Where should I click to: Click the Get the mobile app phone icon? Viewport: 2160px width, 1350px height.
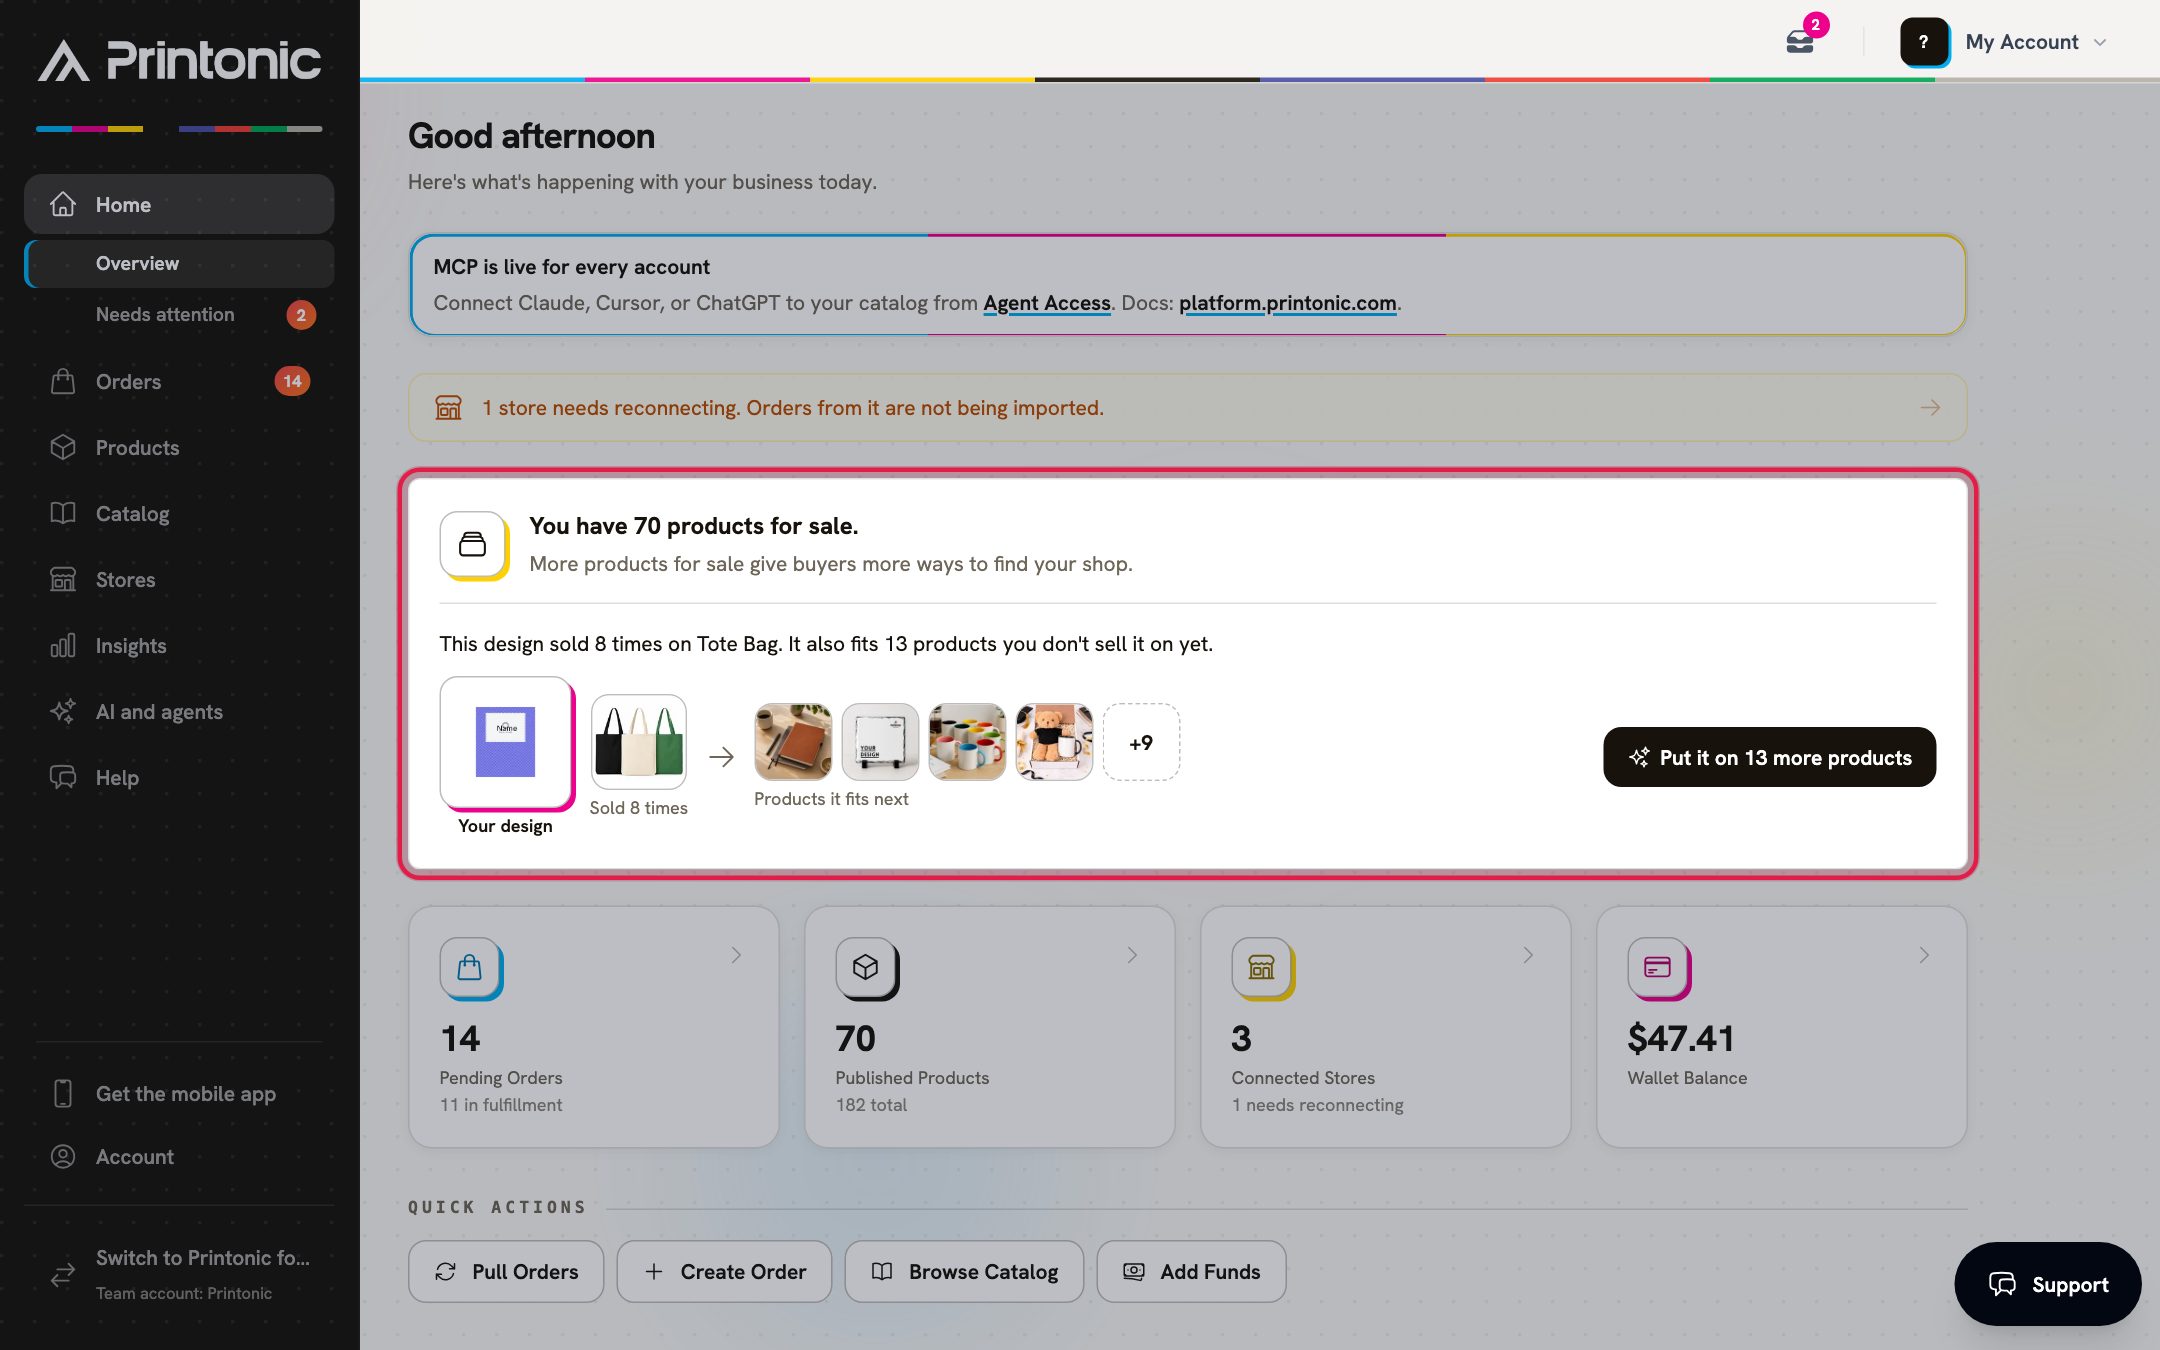point(63,1093)
